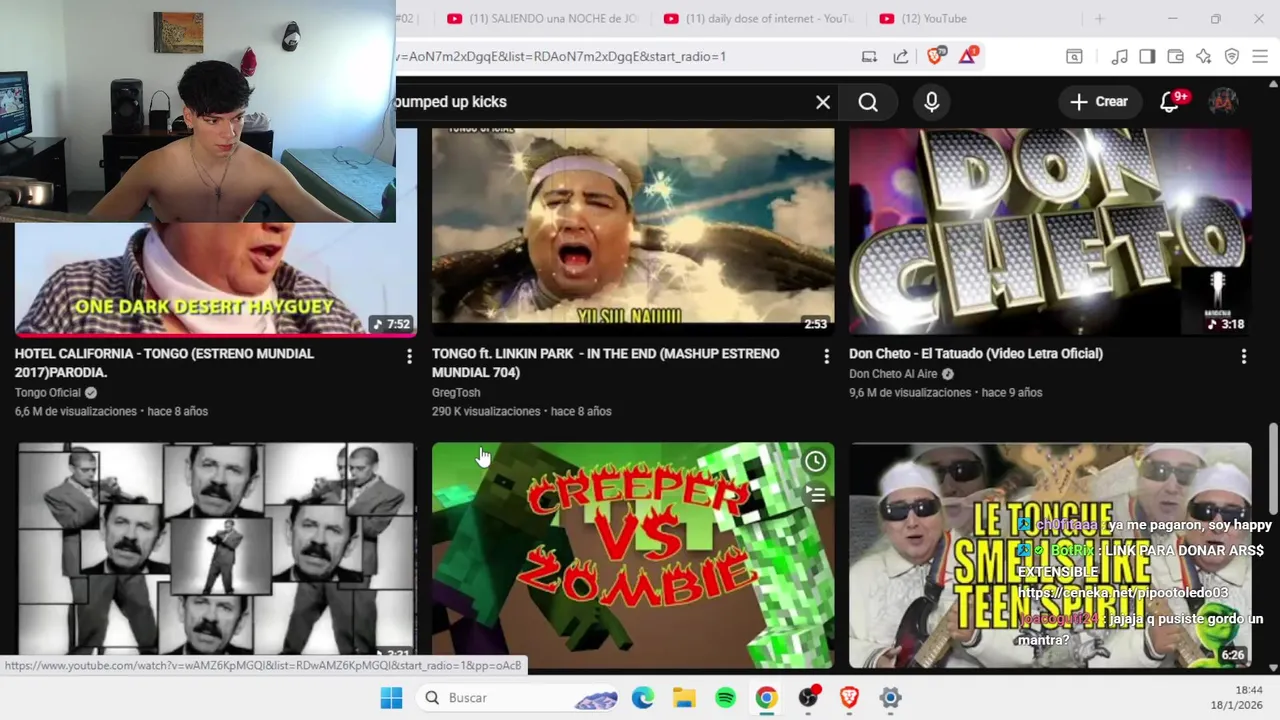Open 'TONGO ft. LINKIN PARK - IN THE END' title
1280x720 pixels.
[x=605, y=363]
